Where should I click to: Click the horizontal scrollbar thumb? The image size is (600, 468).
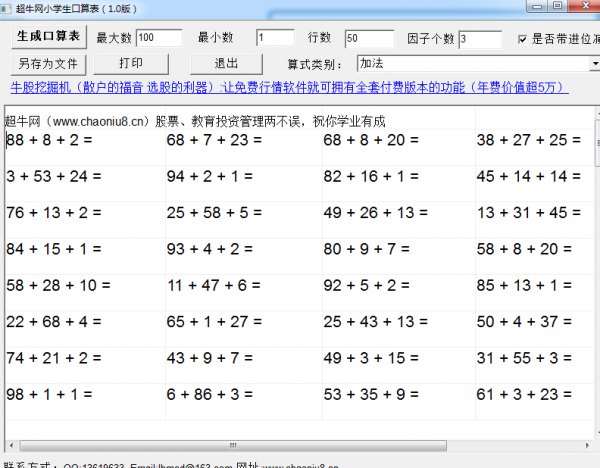click(x=233, y=445)
